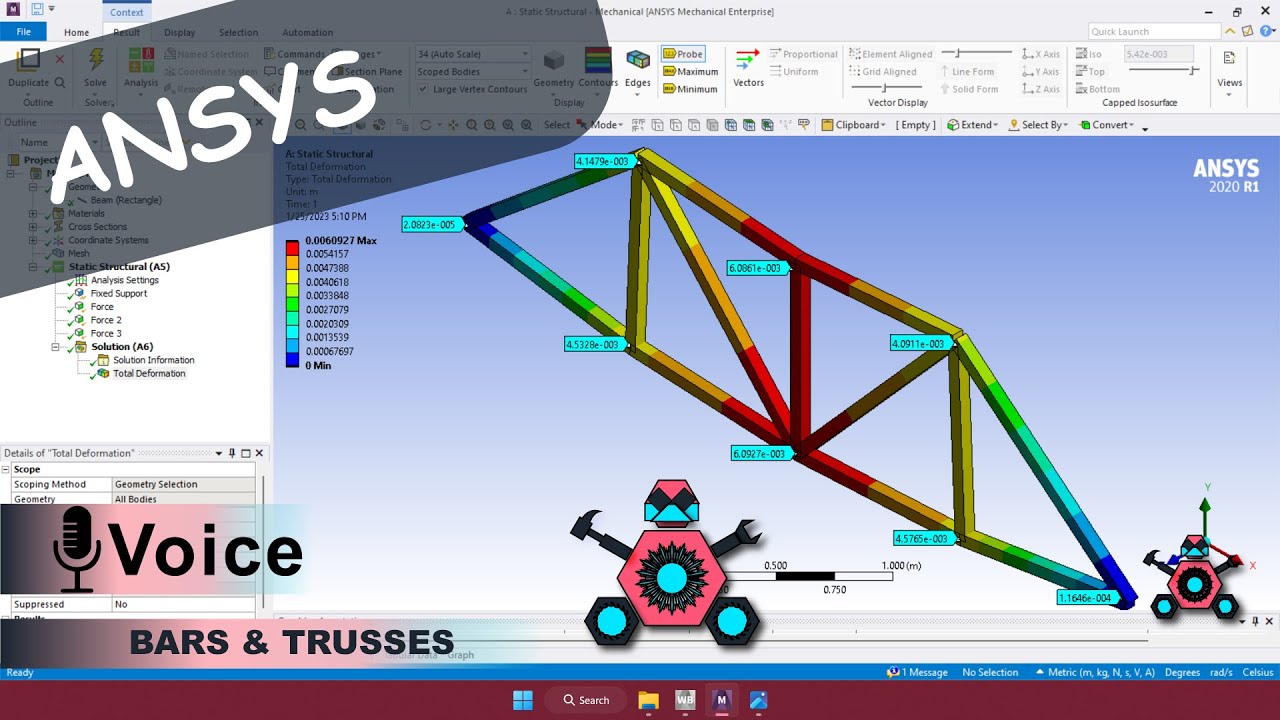Click the Probe result tool
Viewport: 1280px width, 720px height.
point(684,54)
